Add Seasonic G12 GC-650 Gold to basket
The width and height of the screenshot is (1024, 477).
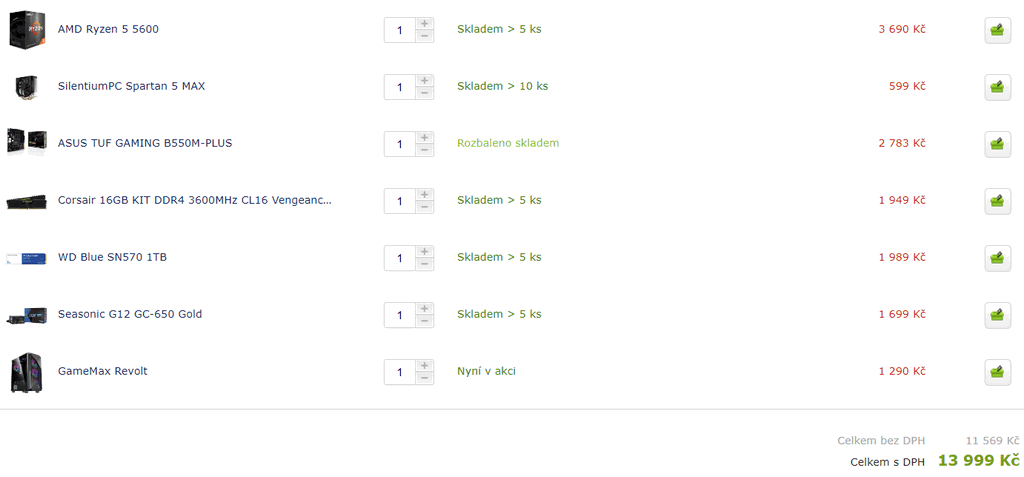pyautogui.click(x=997, y=315)
